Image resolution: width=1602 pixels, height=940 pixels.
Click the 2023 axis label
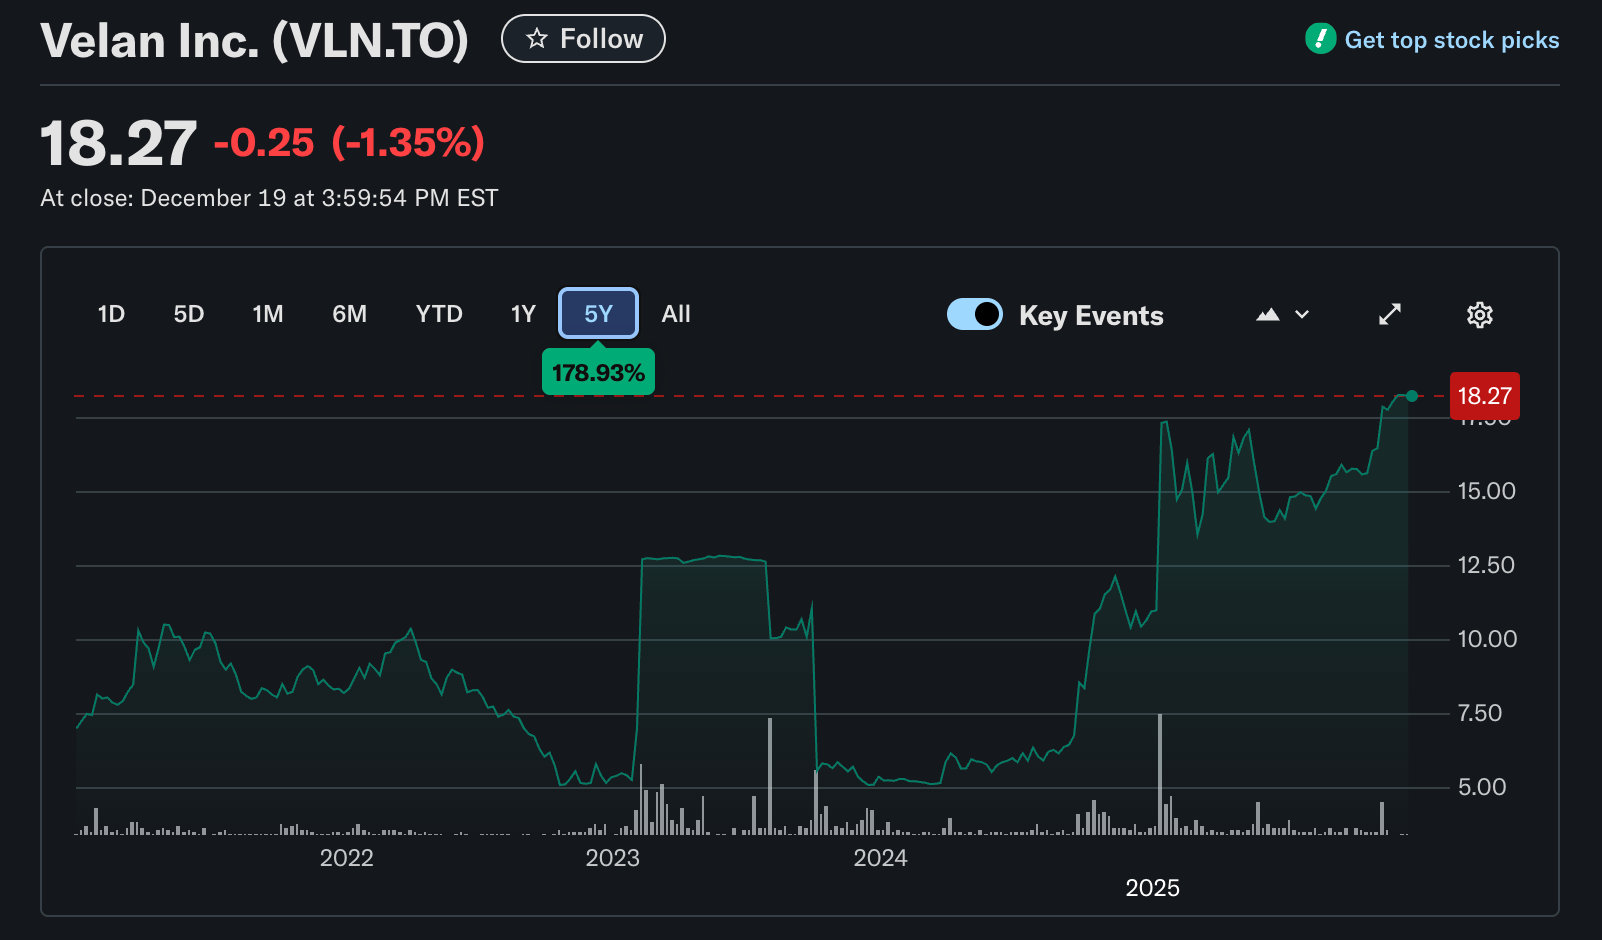pos(612,858)
